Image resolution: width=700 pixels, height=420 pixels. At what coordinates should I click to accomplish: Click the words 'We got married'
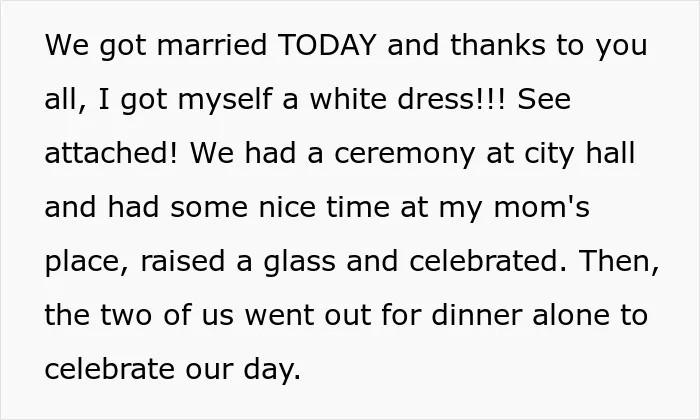click(x=156, y=46)
